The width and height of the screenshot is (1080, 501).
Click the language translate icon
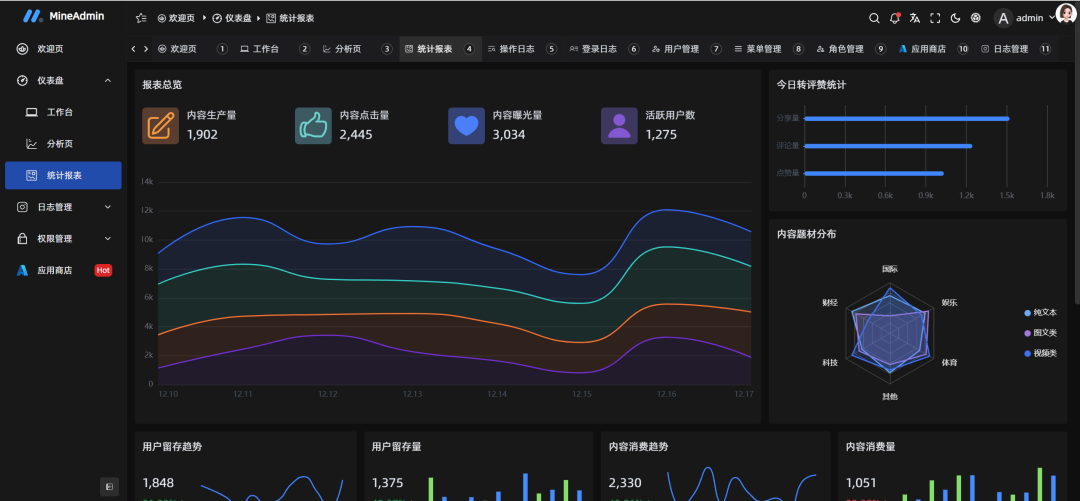[915, 18]
